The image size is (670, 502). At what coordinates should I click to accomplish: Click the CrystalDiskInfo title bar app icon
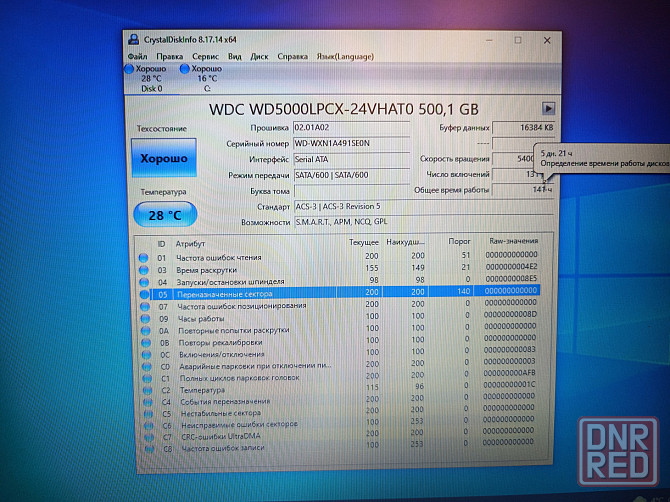pos(135,39)
